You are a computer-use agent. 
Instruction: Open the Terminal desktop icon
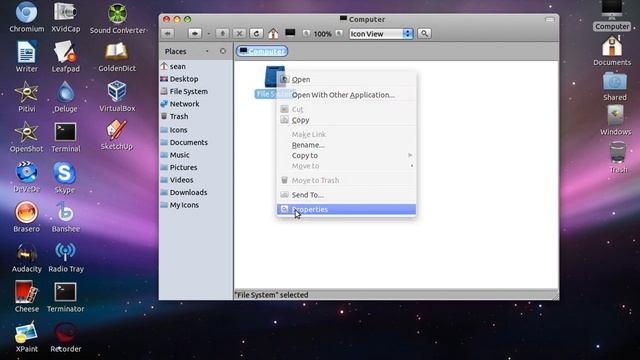tap(65, 137)
